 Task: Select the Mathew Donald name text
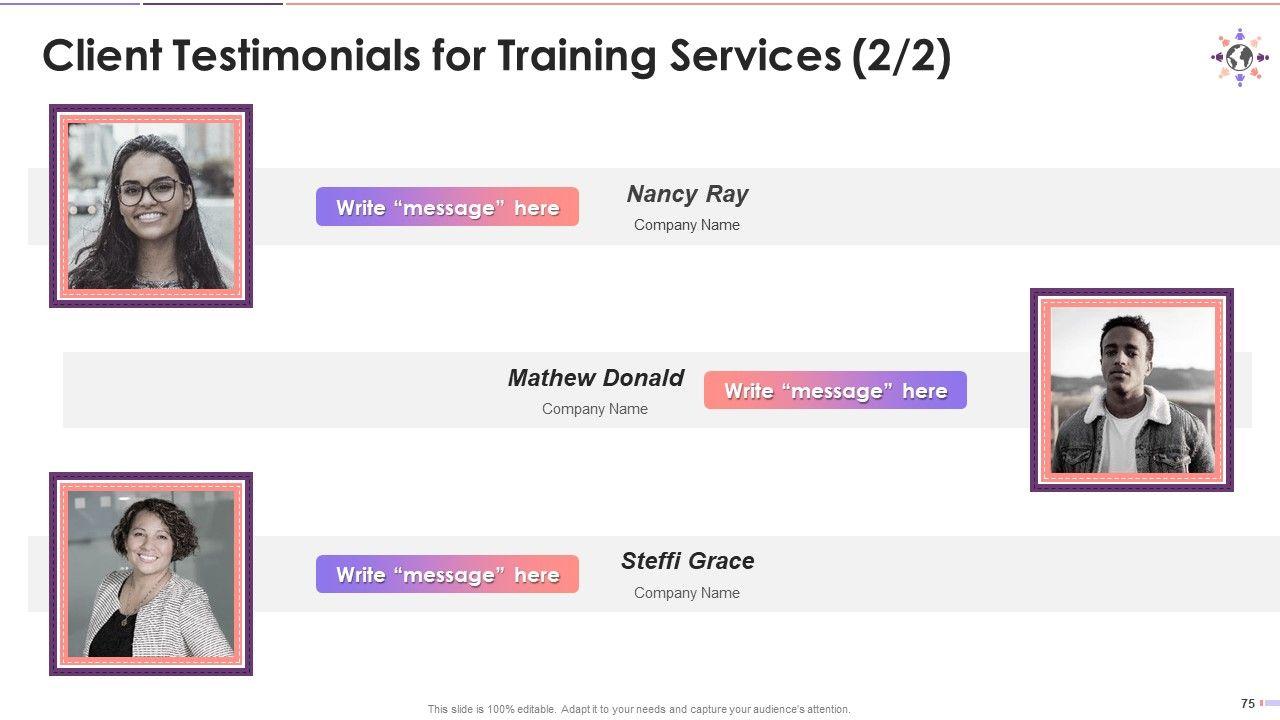pyautogui.click(x=595, y=378)
